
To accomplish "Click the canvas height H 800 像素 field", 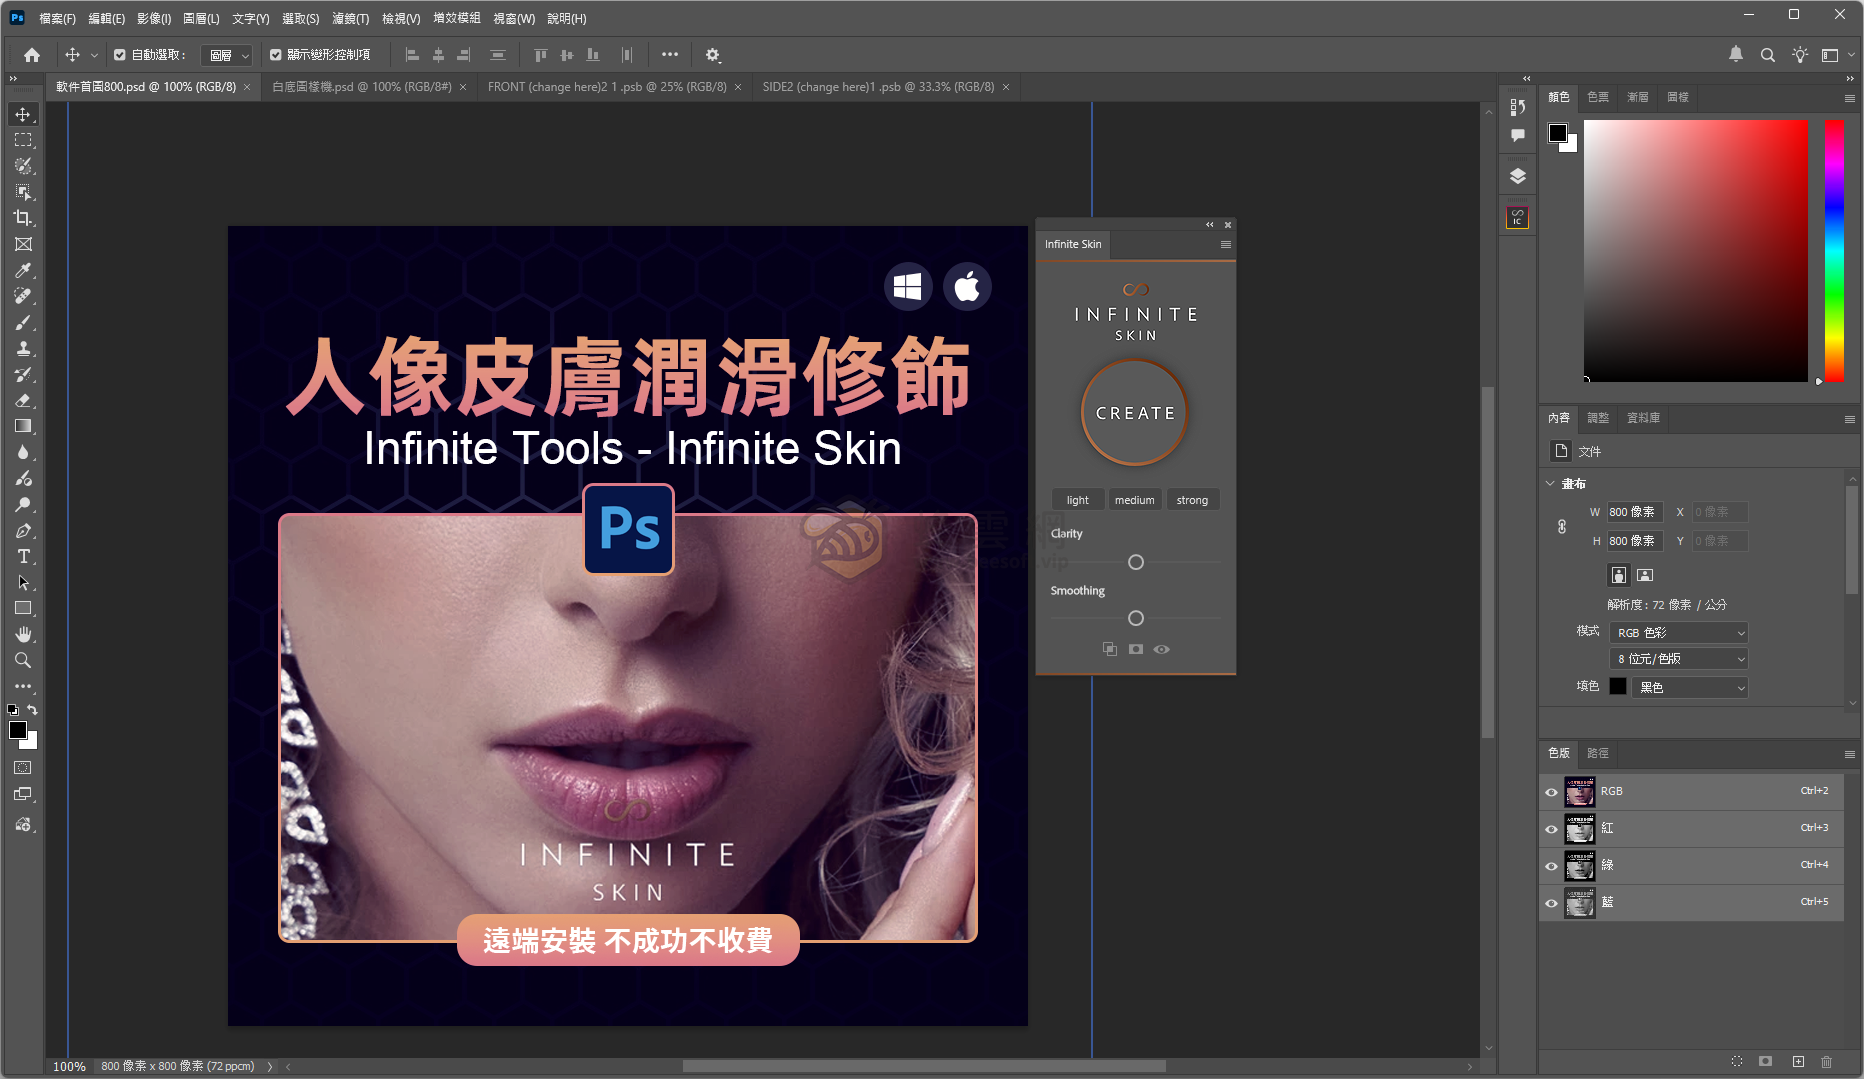I will click(1634, 541).
